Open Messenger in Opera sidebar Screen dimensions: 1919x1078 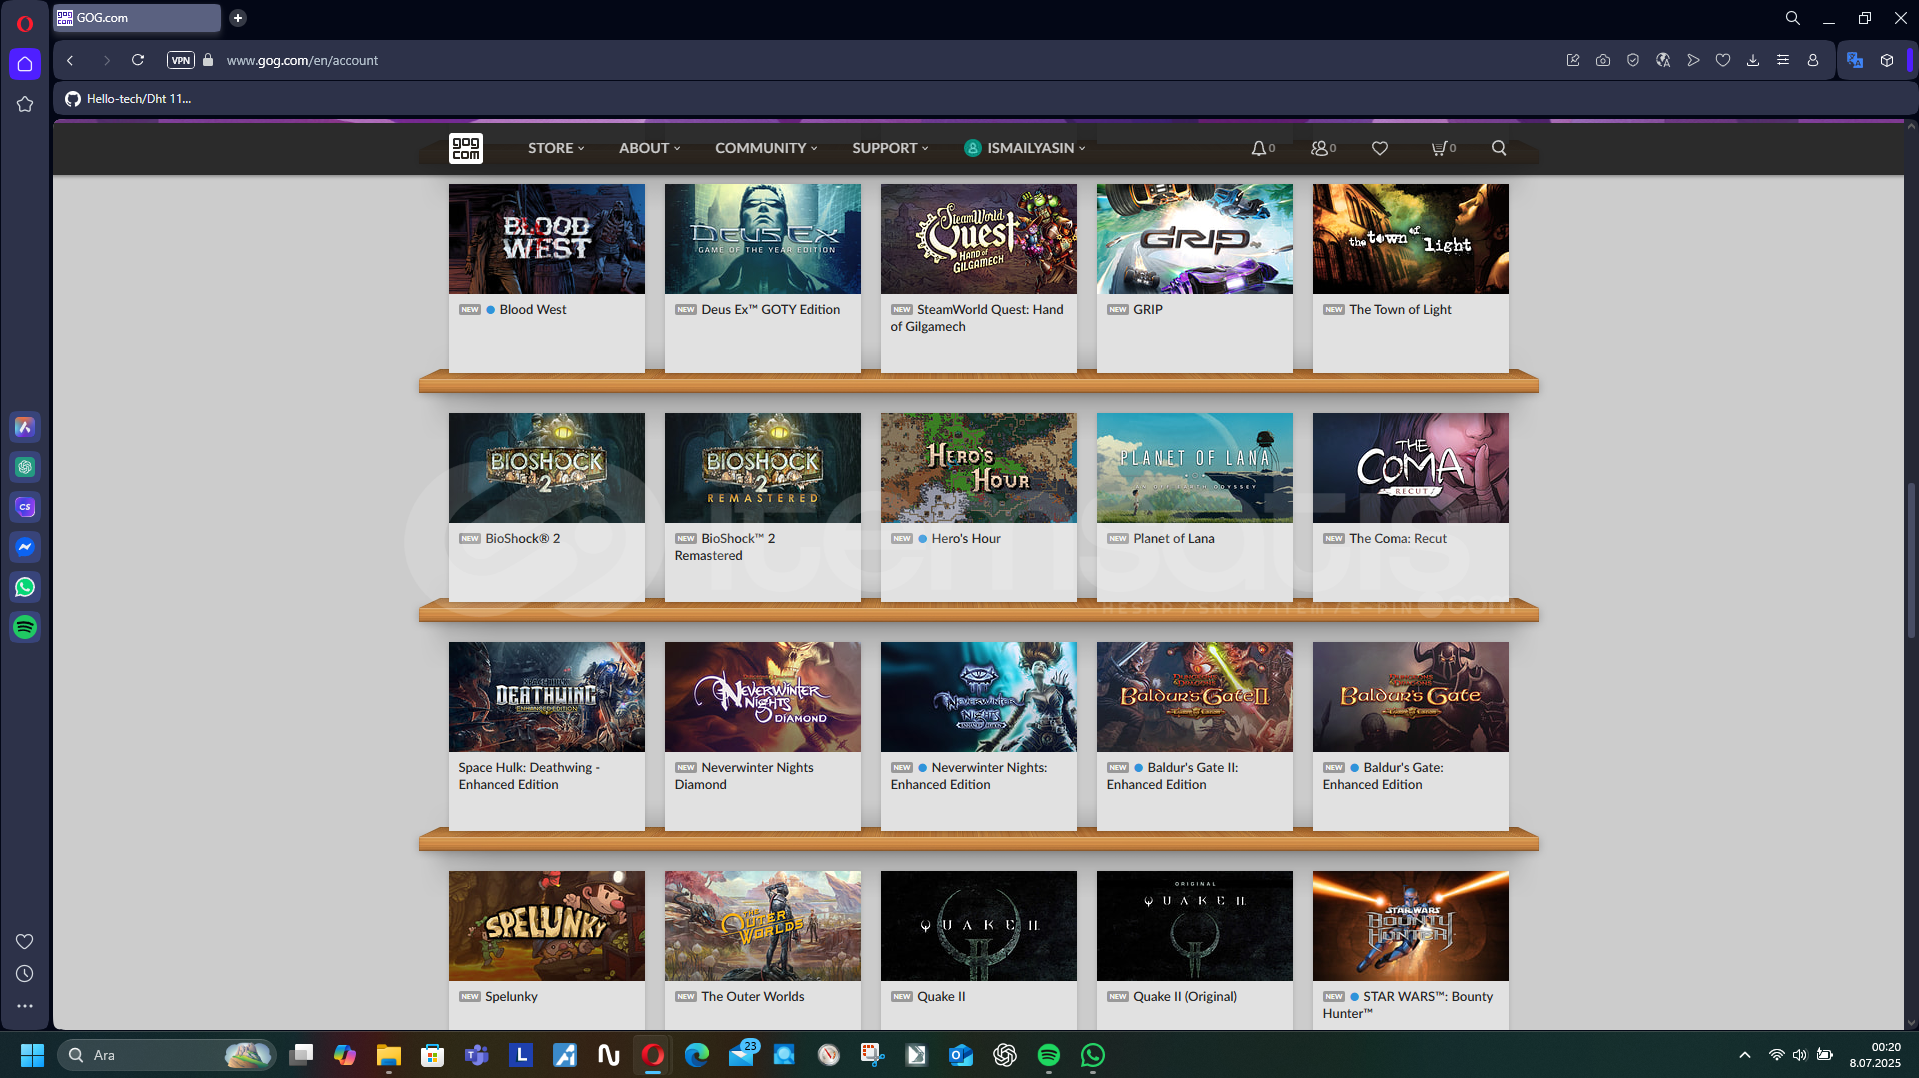(25, 547)
